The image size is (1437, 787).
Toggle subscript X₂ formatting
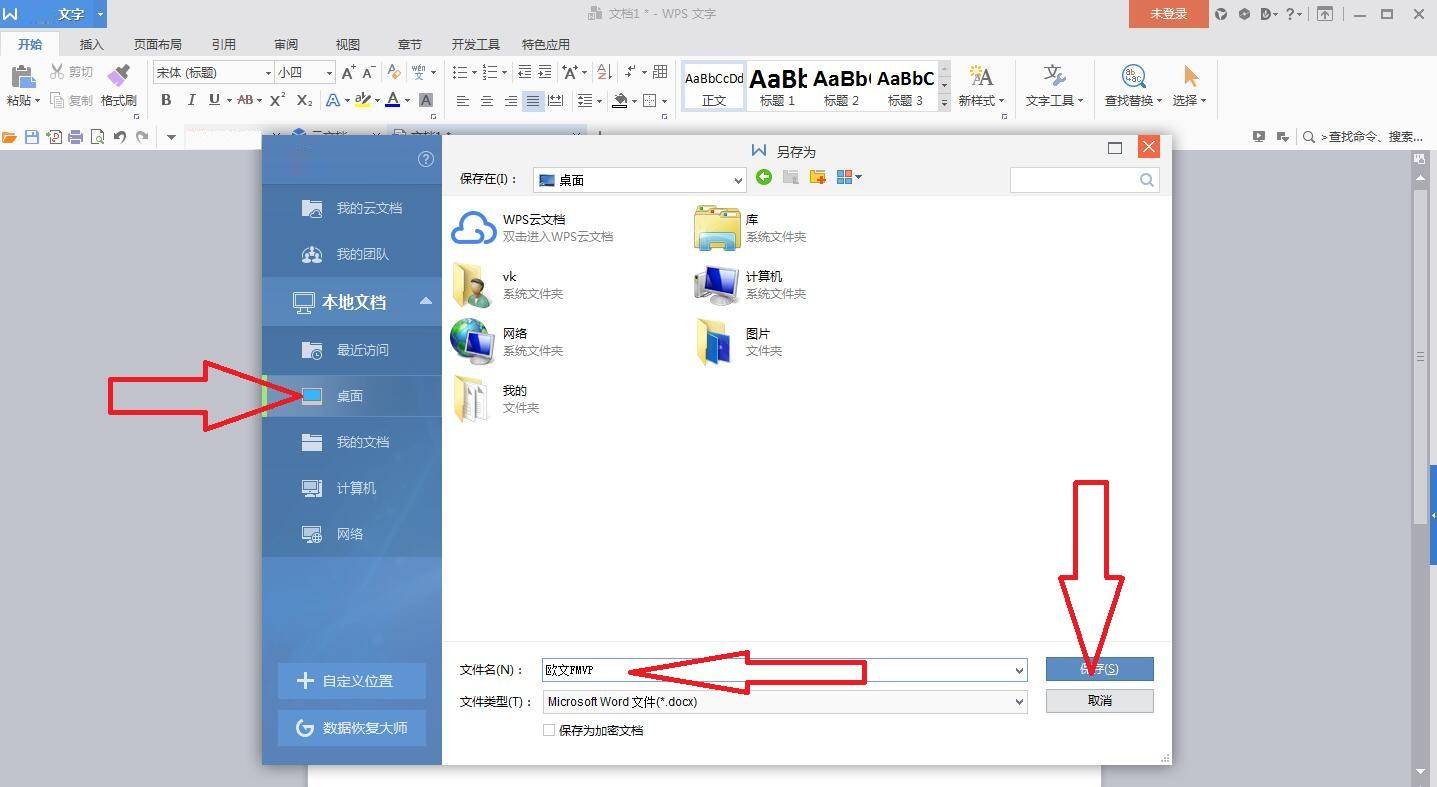click(305, 100)
